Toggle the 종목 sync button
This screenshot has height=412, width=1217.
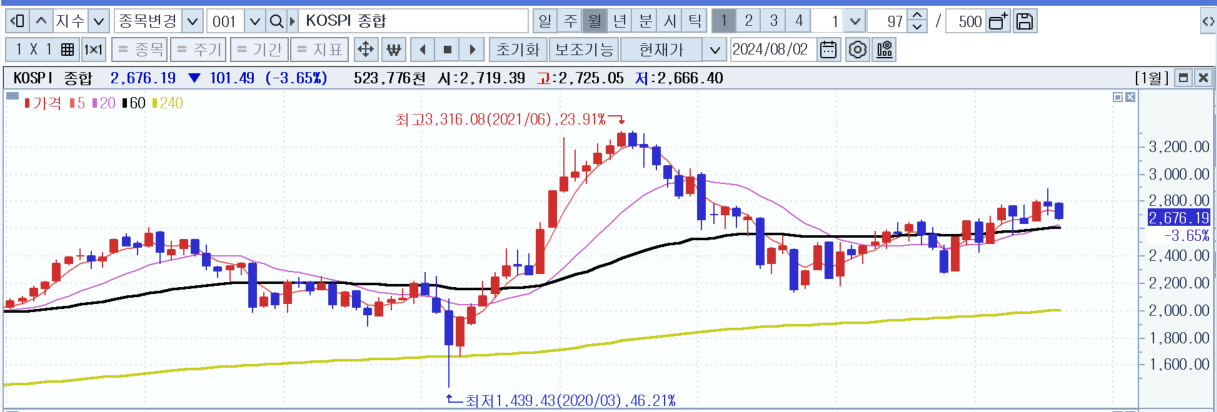(x=139, y=49)
